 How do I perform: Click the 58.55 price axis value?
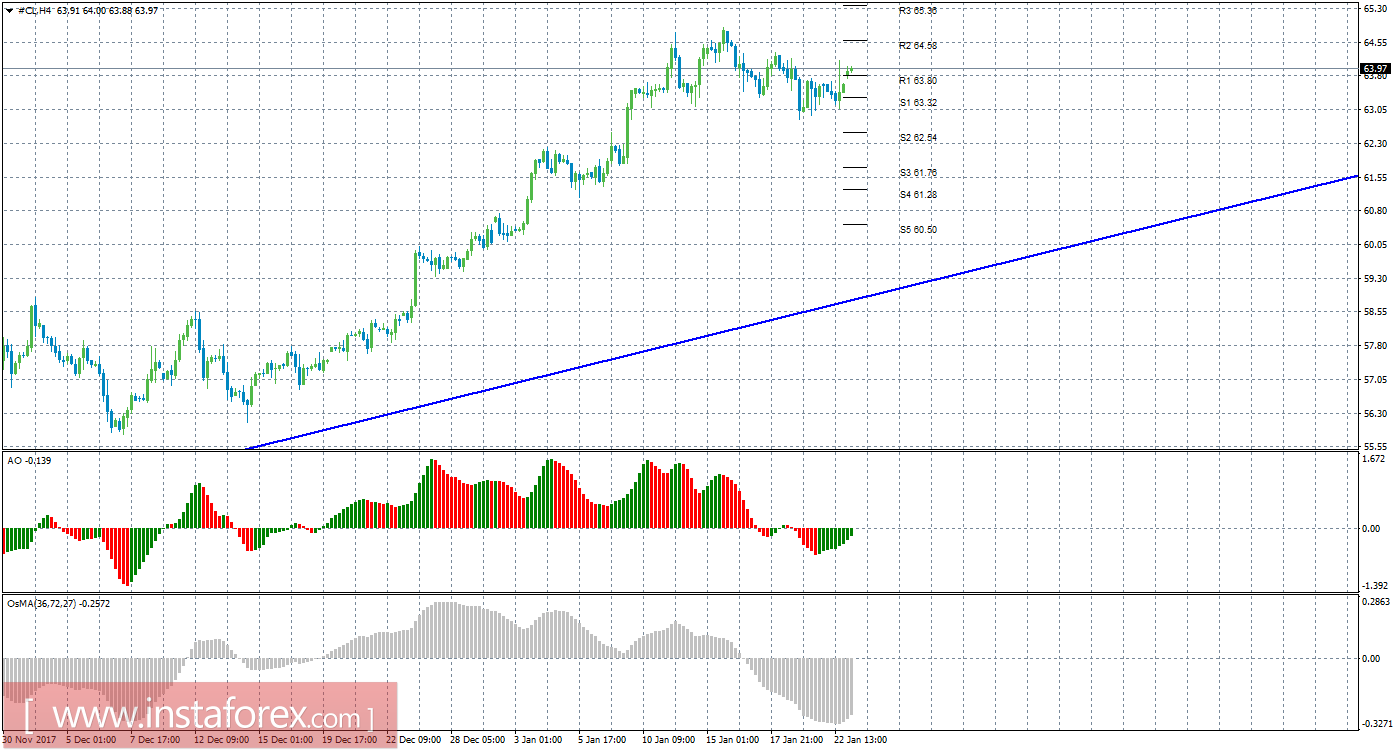pos(1375,312)
